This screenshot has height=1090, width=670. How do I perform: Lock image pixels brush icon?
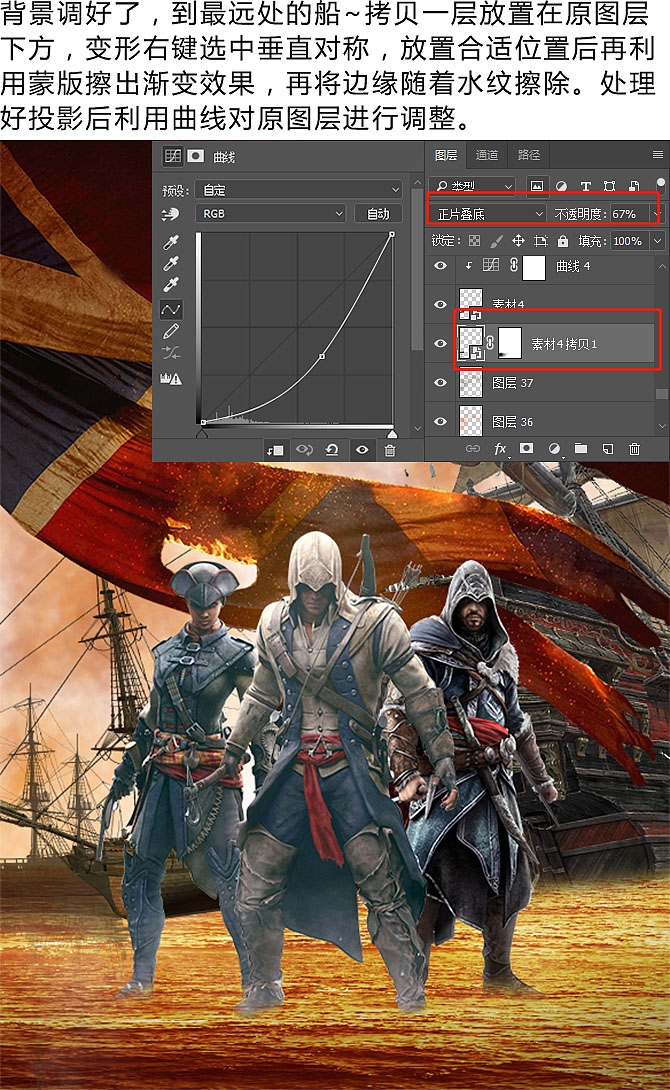click(496, 241)
